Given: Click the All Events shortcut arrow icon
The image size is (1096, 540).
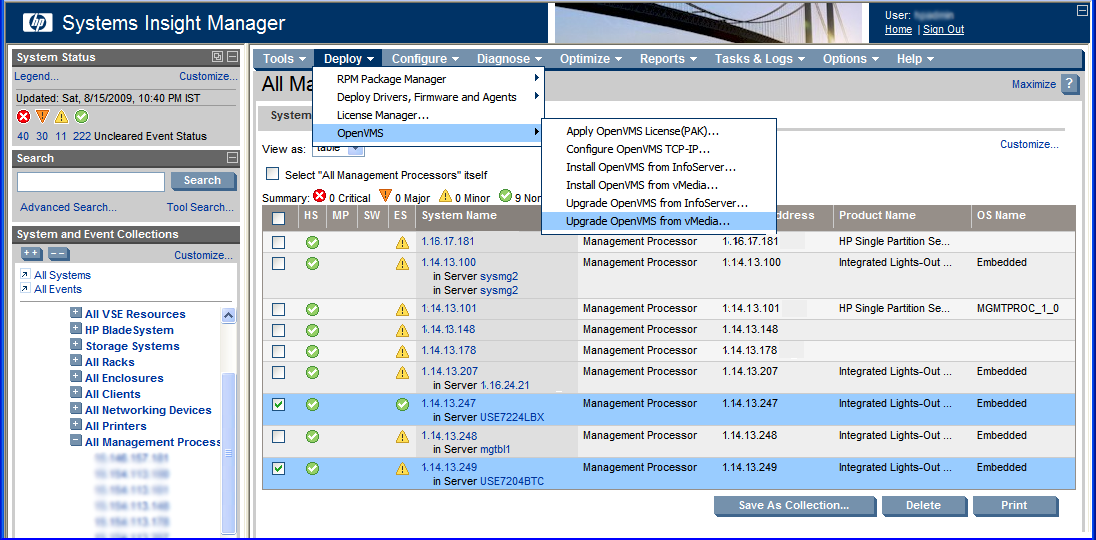Looking at the screenshot, I should [x=24, y=289].
